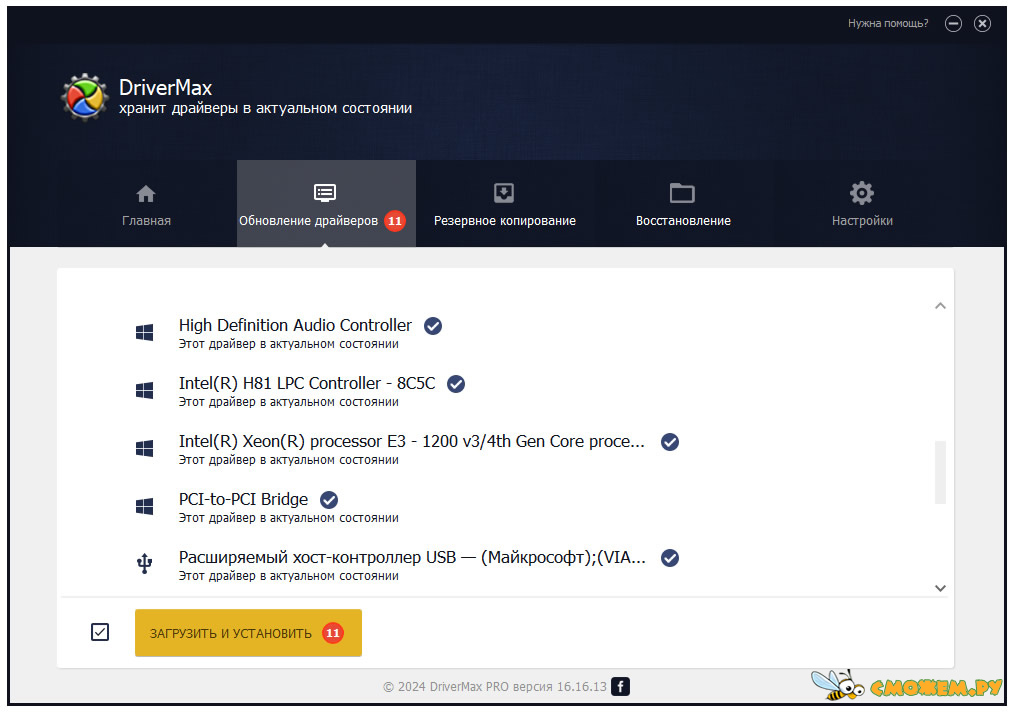This screenshot has height=712, width=1013.
Task: Click USB icon beside Расширяемый хост-контроллер USB
Action: [x=145, y=564]
